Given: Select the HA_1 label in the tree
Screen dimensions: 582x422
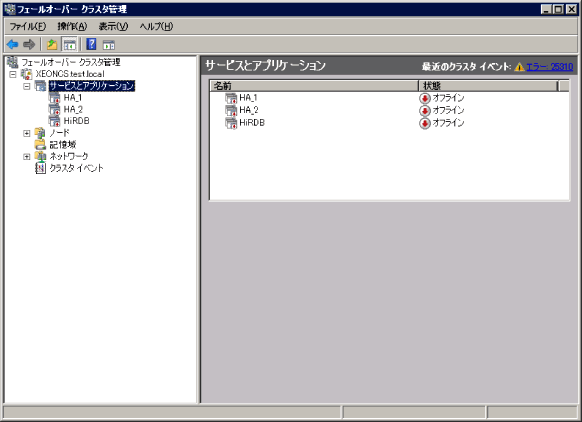Looking at the screenshot, I should point(72,98).
